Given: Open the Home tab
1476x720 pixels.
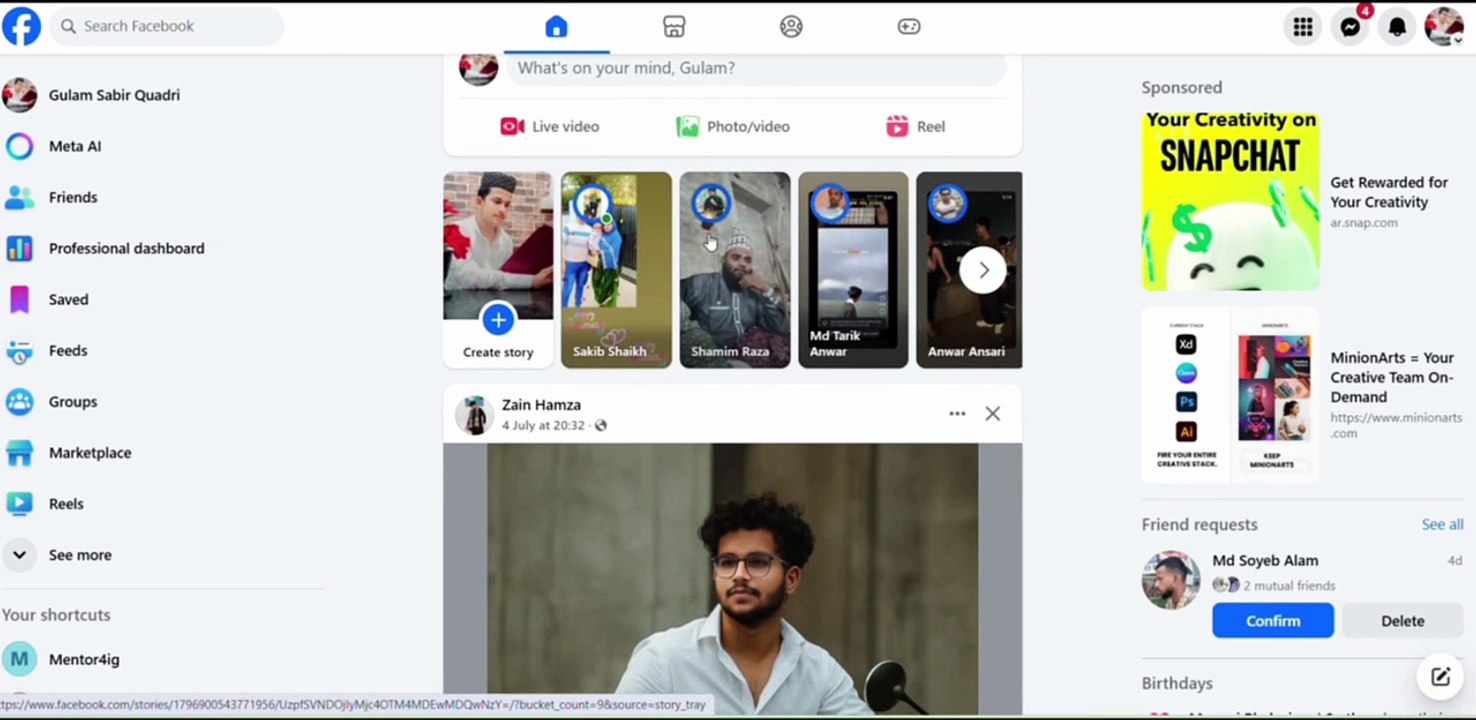Looking at the screenshot, I should point(556,27).
